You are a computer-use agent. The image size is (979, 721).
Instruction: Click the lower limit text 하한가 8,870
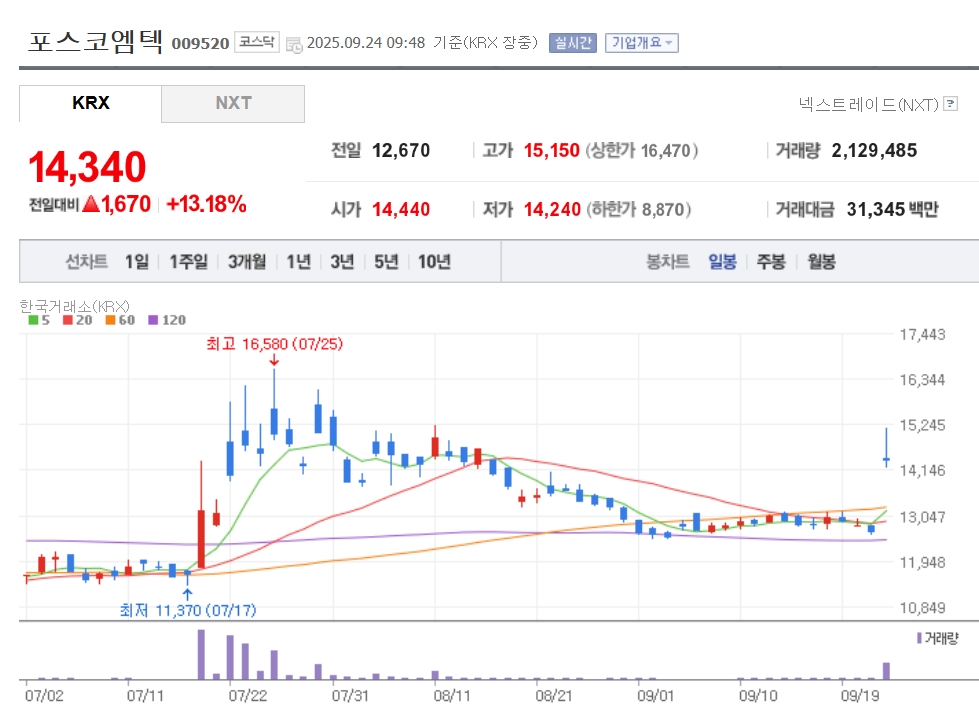click(x=638, y=209)
